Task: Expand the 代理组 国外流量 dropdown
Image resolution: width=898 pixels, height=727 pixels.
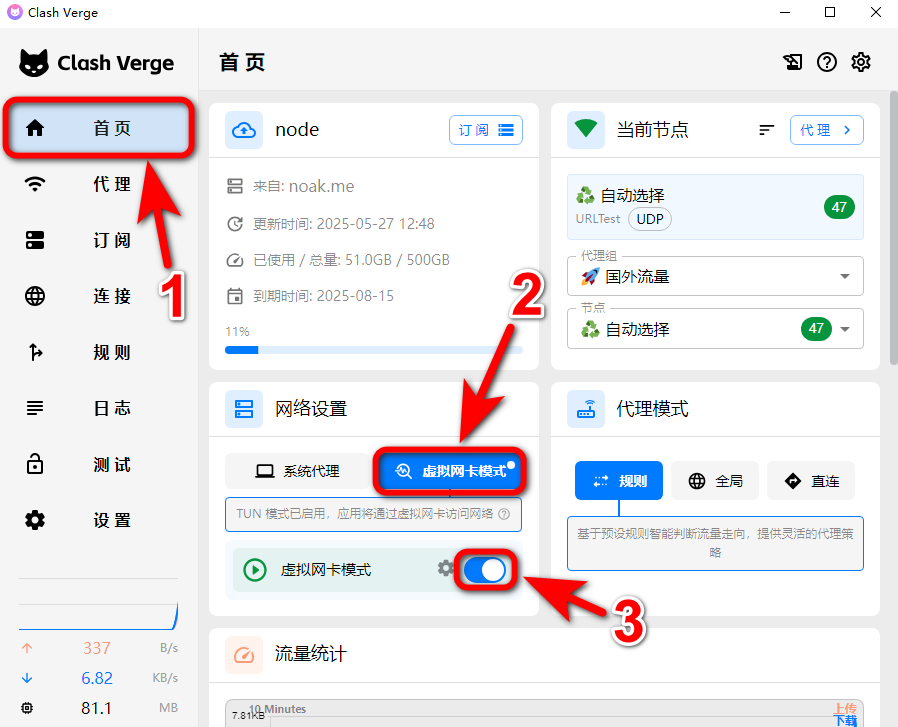Action: click(x=844, y=277)
